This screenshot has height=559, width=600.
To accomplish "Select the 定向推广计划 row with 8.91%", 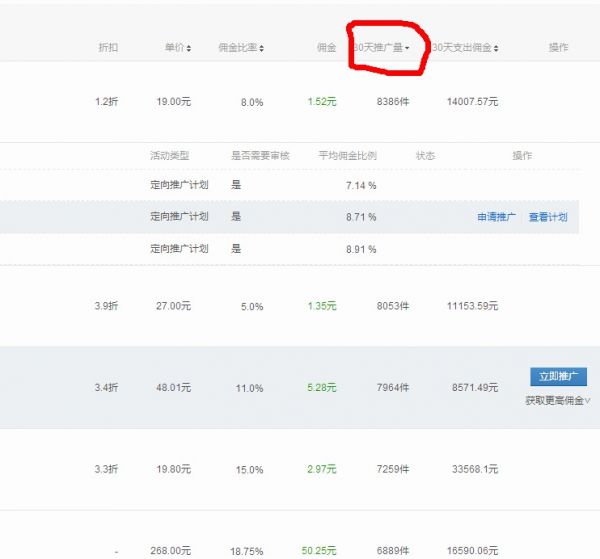I will (x=179, y=248).
